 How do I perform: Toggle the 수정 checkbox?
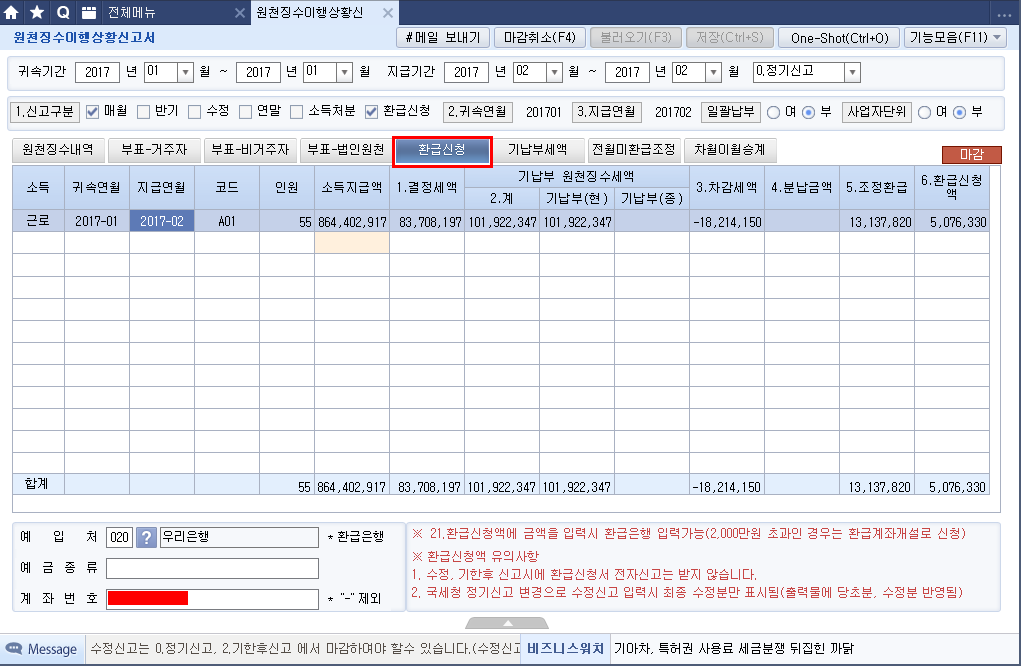tap(194, 112)
